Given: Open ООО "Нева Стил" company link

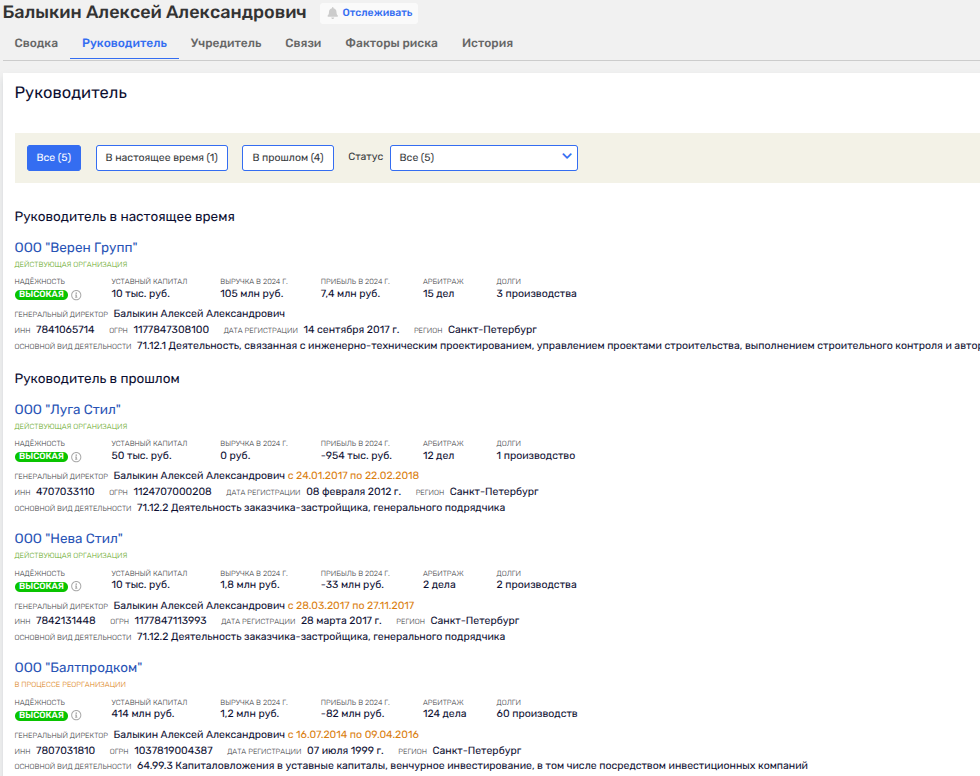Looking at the screenshot, I should 69,539.
